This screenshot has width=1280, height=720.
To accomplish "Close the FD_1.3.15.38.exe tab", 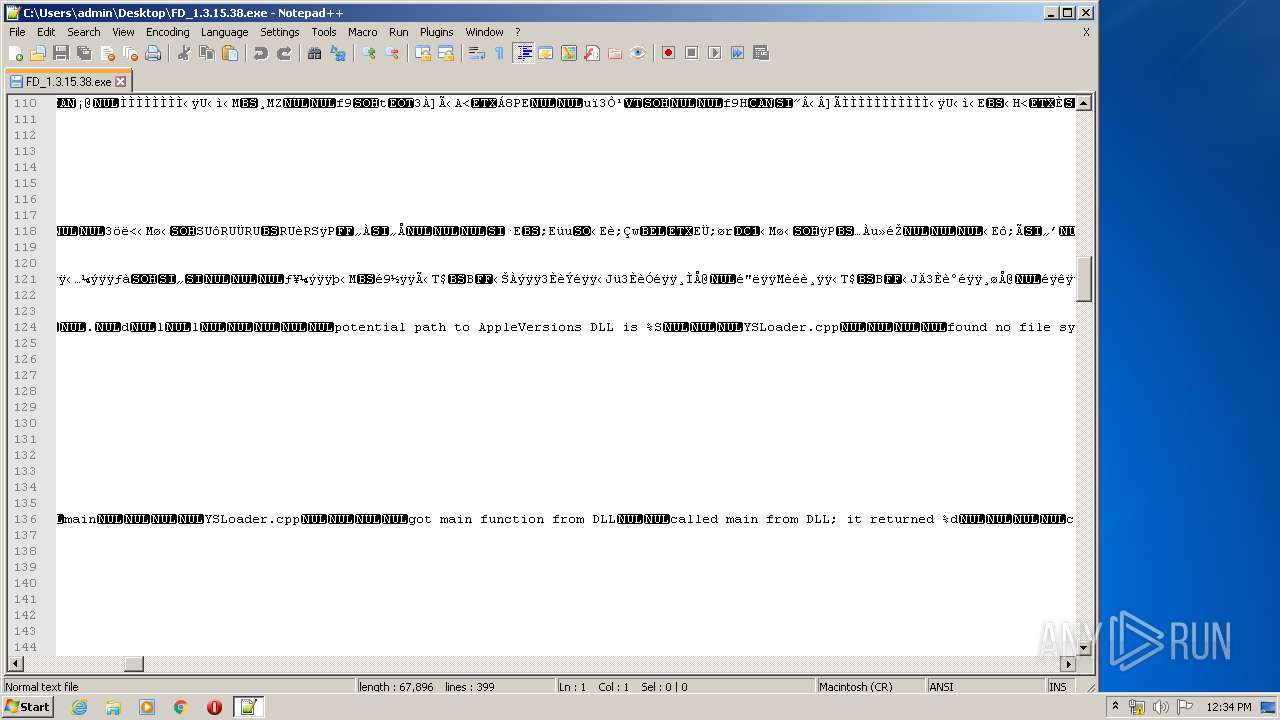I will (x=121, y=82).
